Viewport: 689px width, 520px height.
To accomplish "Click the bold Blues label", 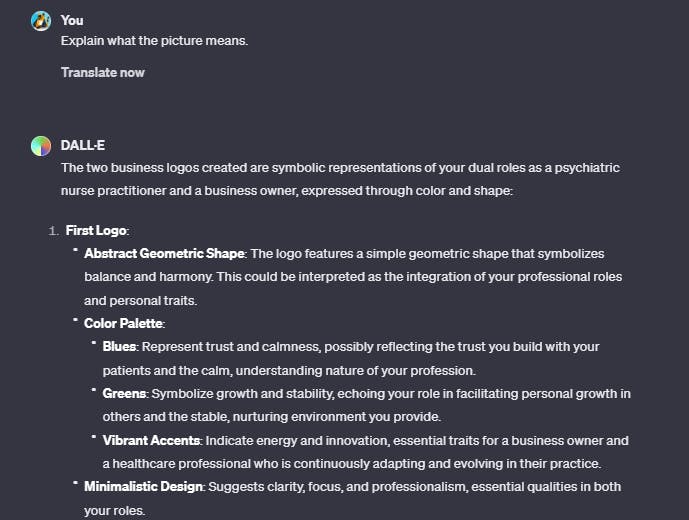I will 120,346.
